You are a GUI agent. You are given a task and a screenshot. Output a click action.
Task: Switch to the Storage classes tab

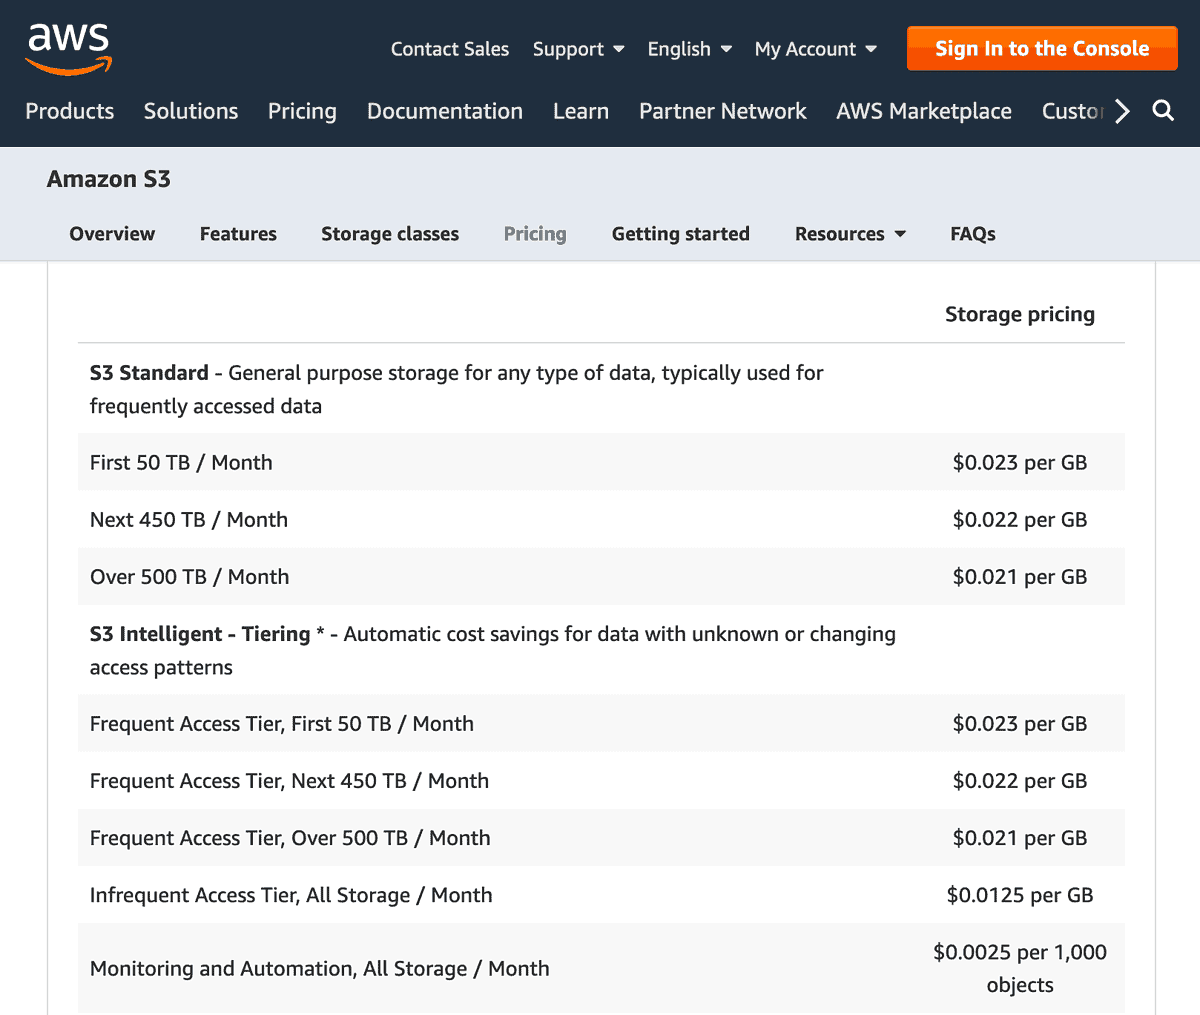(x=390, y=234)
